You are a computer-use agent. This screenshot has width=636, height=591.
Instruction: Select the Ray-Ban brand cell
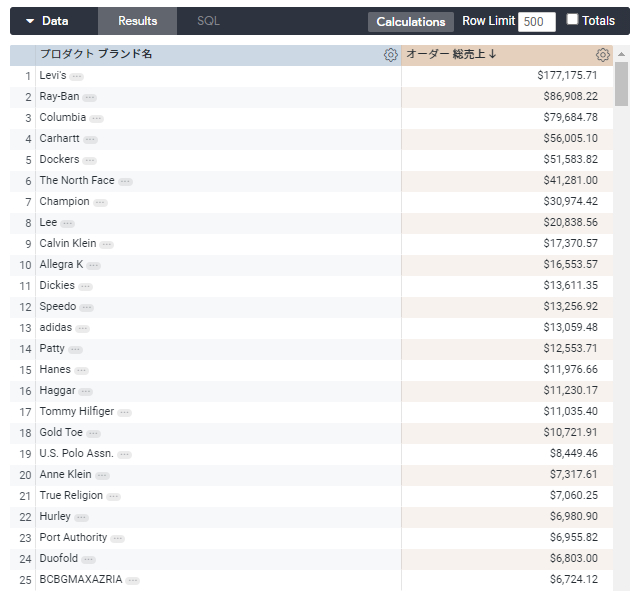tap(218, 97)
